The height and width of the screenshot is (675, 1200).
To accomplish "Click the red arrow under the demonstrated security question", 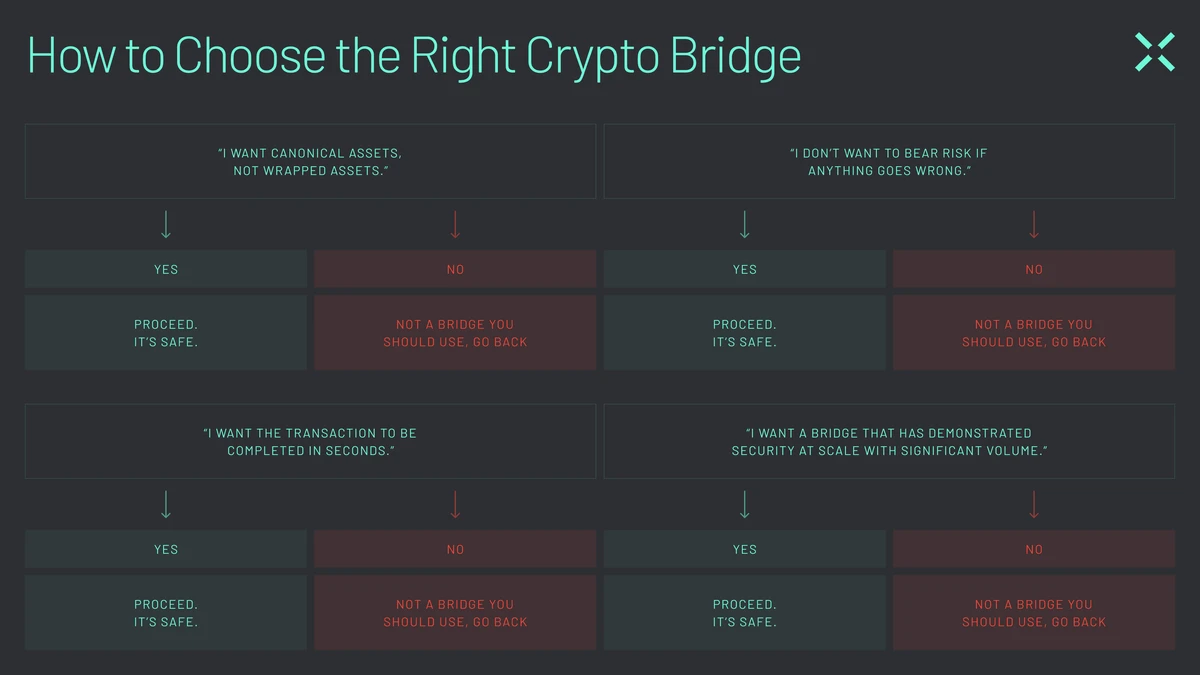I will pos(1034,505).
